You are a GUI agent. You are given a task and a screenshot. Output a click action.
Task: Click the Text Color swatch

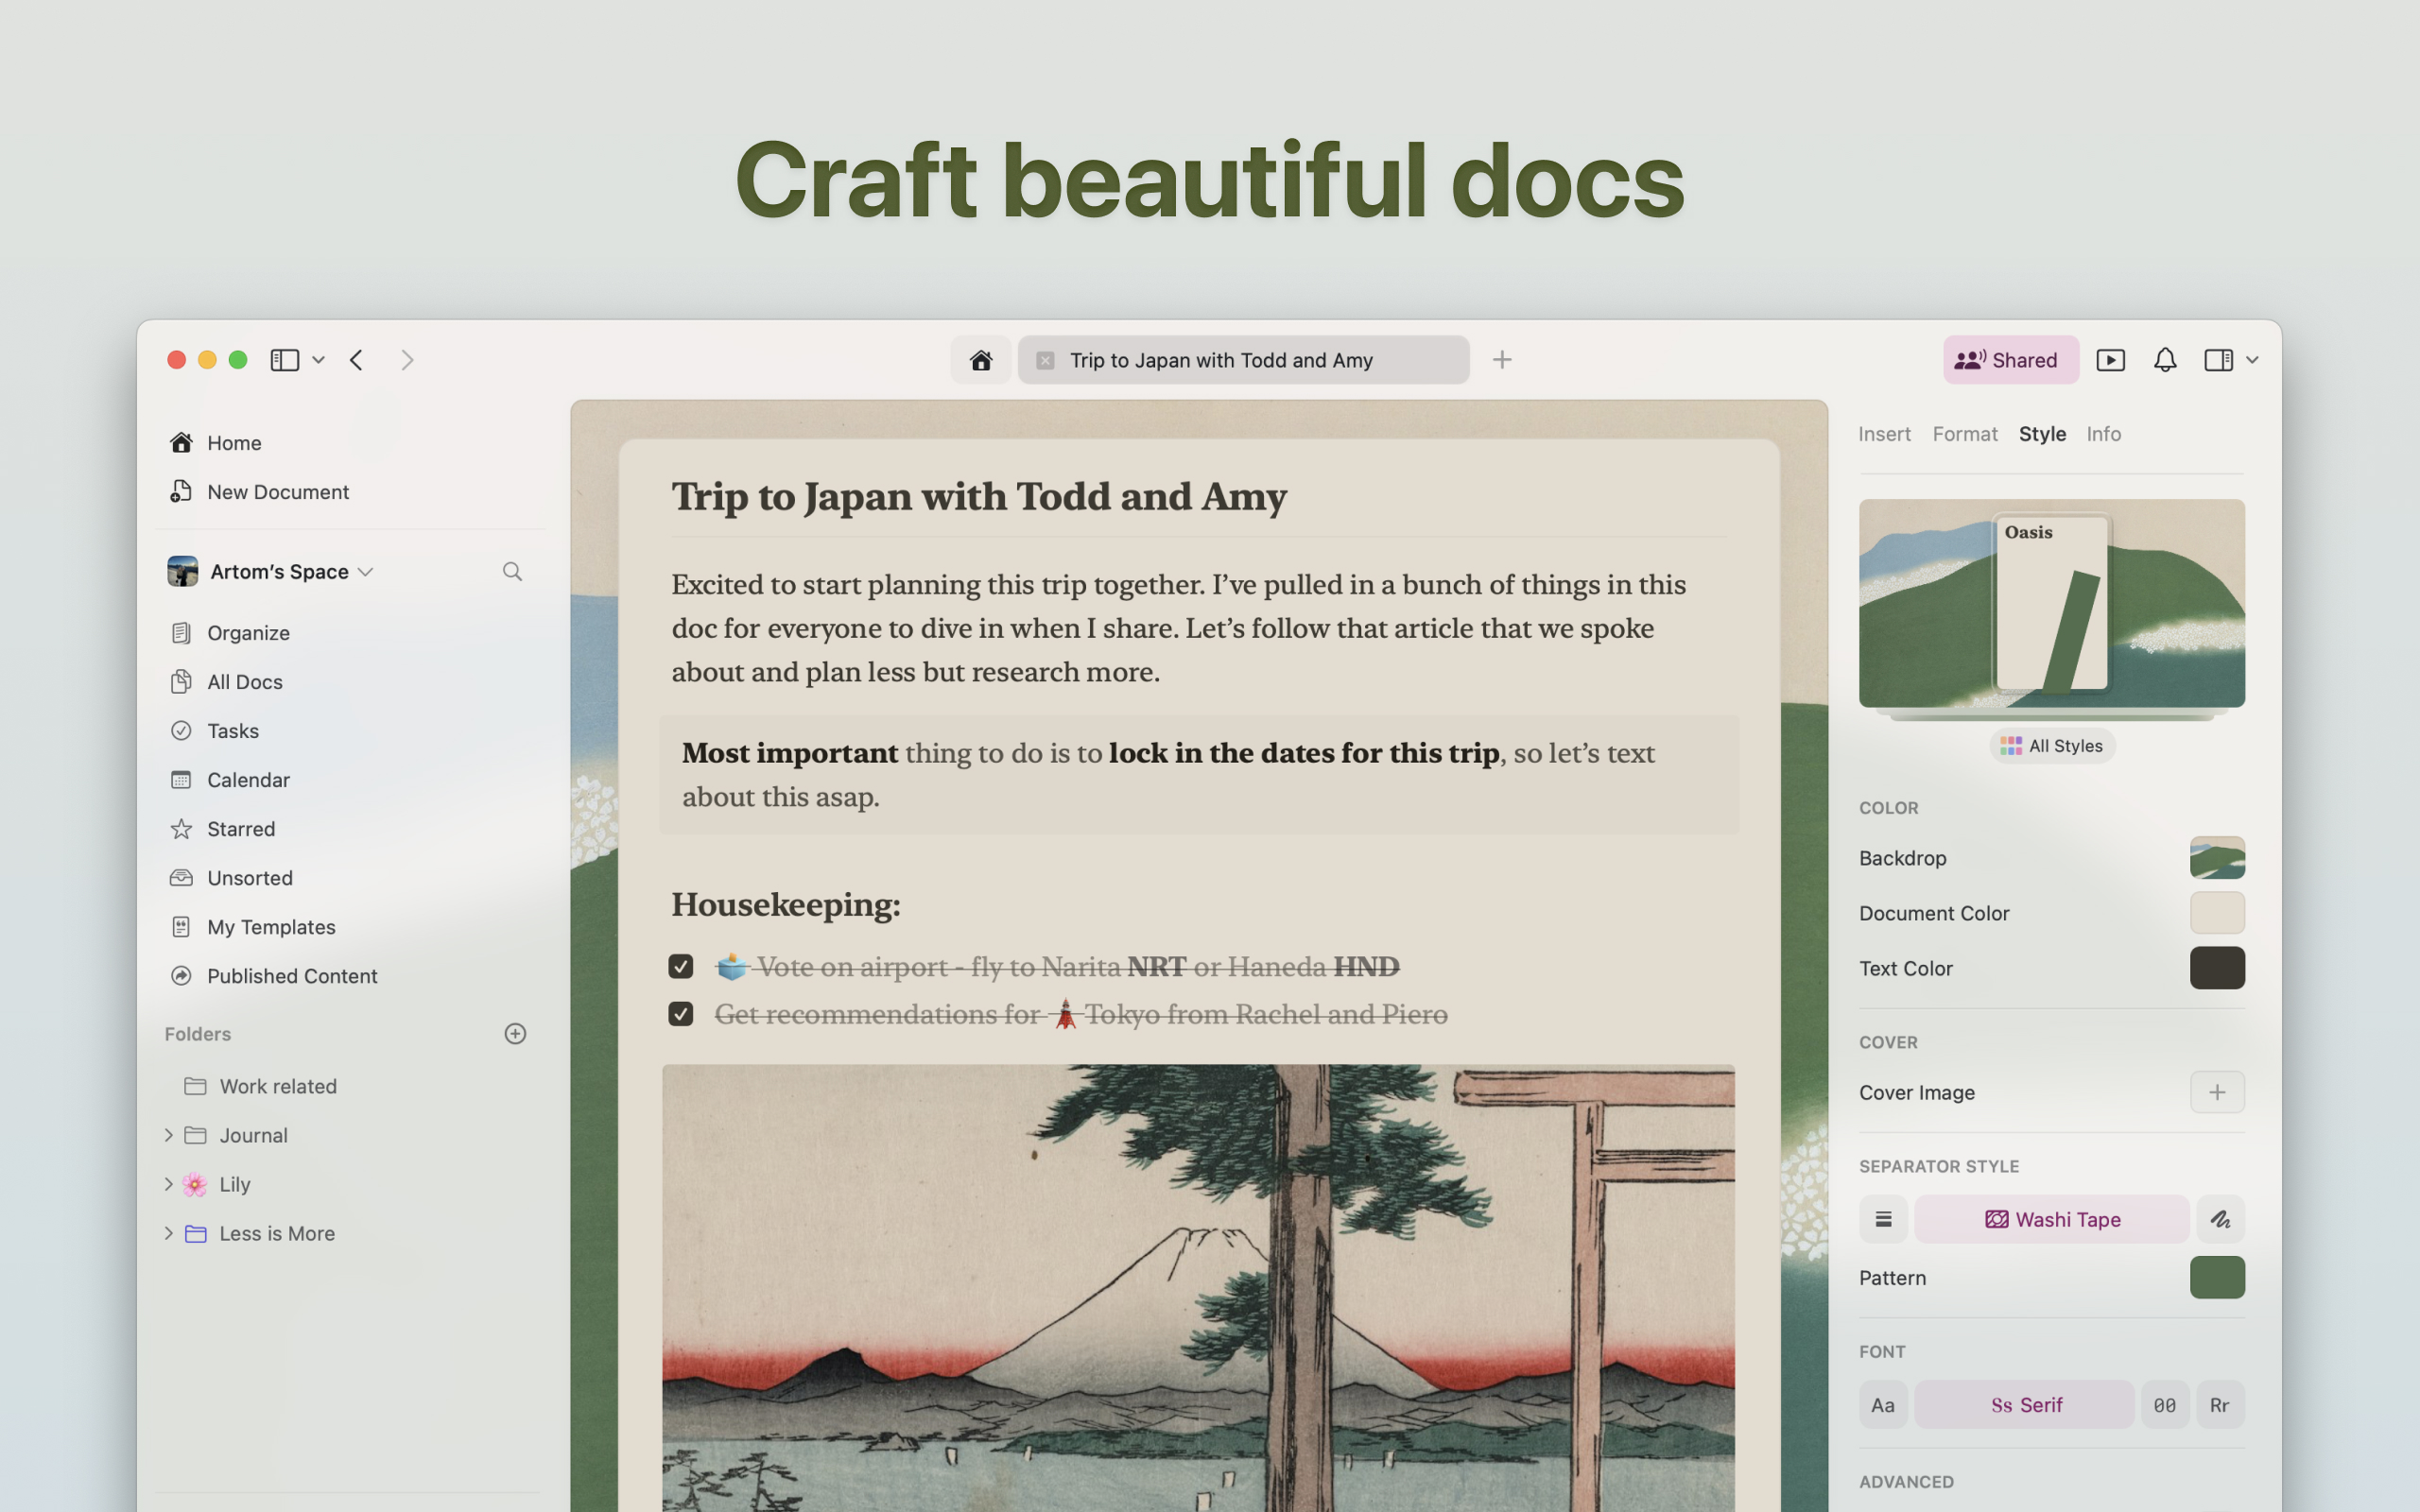pyautogui.click(x=2217, y=967)
